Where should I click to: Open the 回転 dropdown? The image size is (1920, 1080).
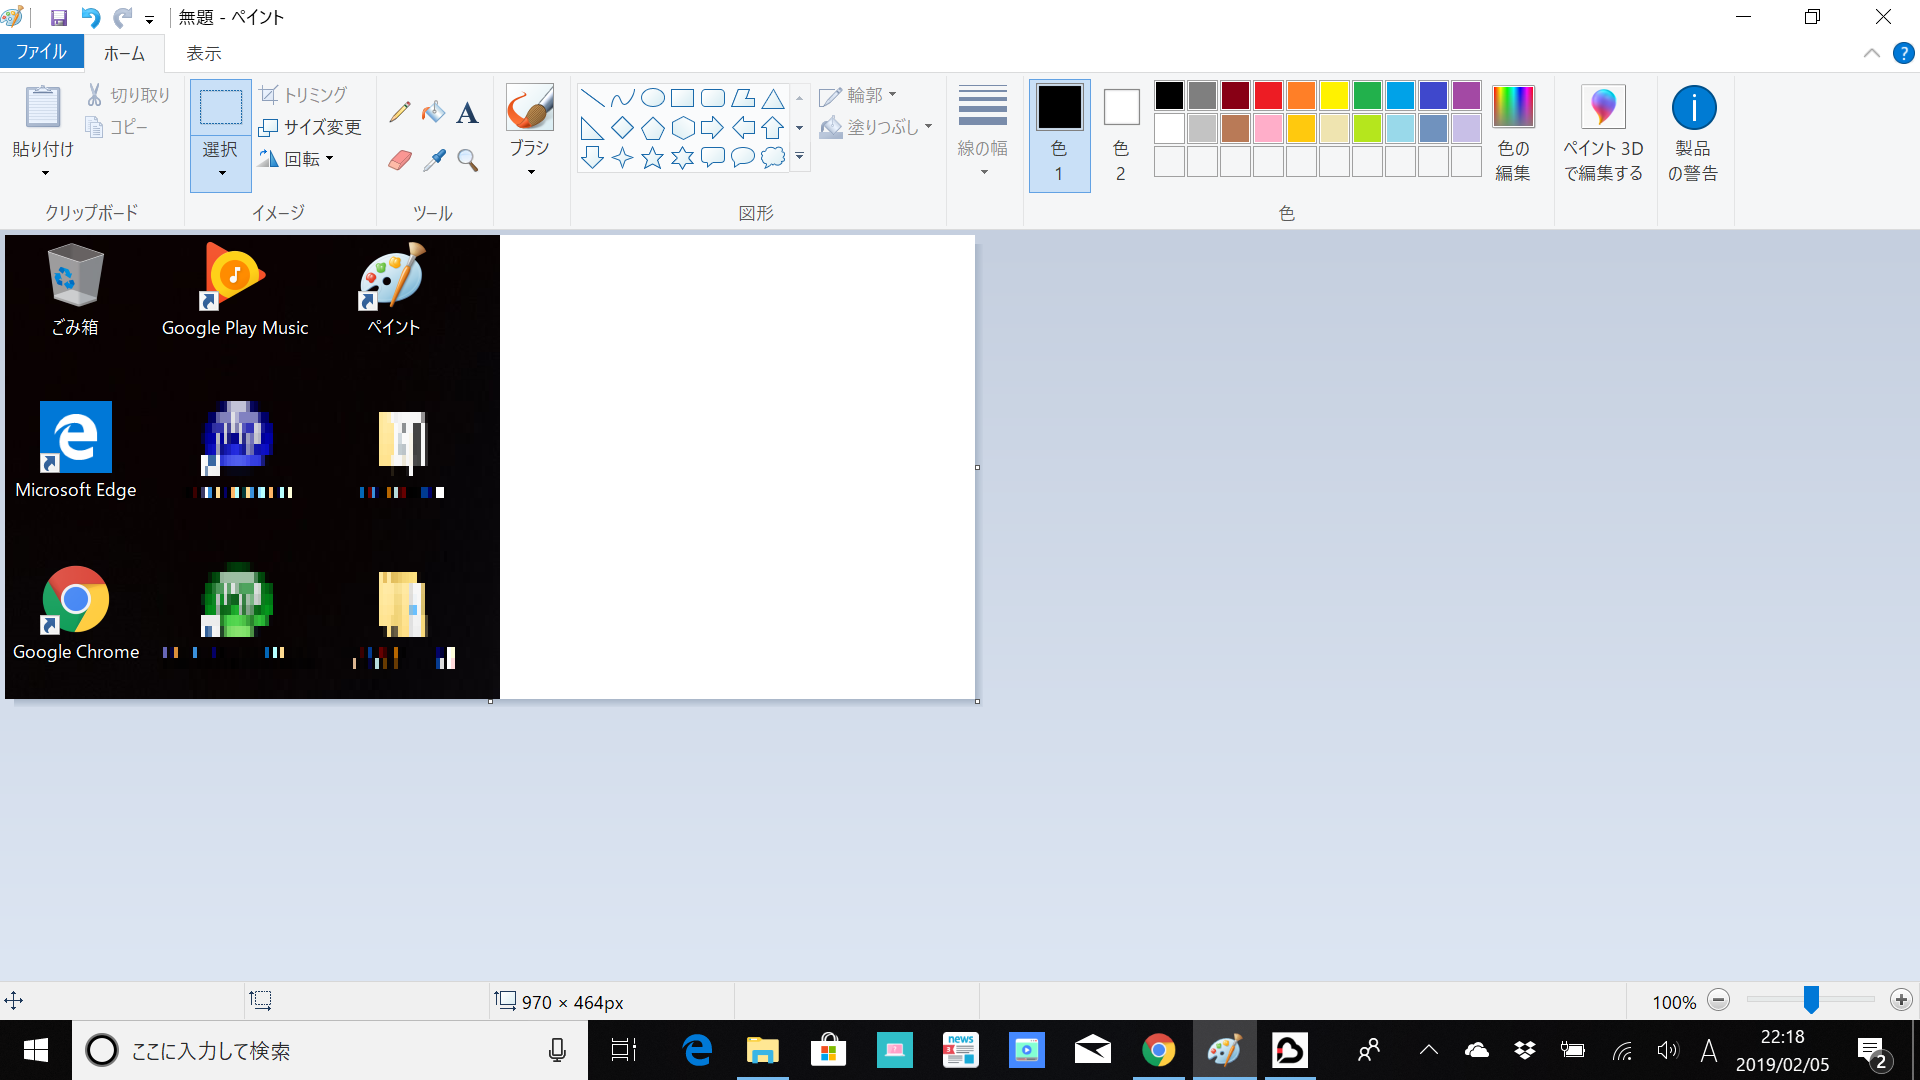(297, 159)
